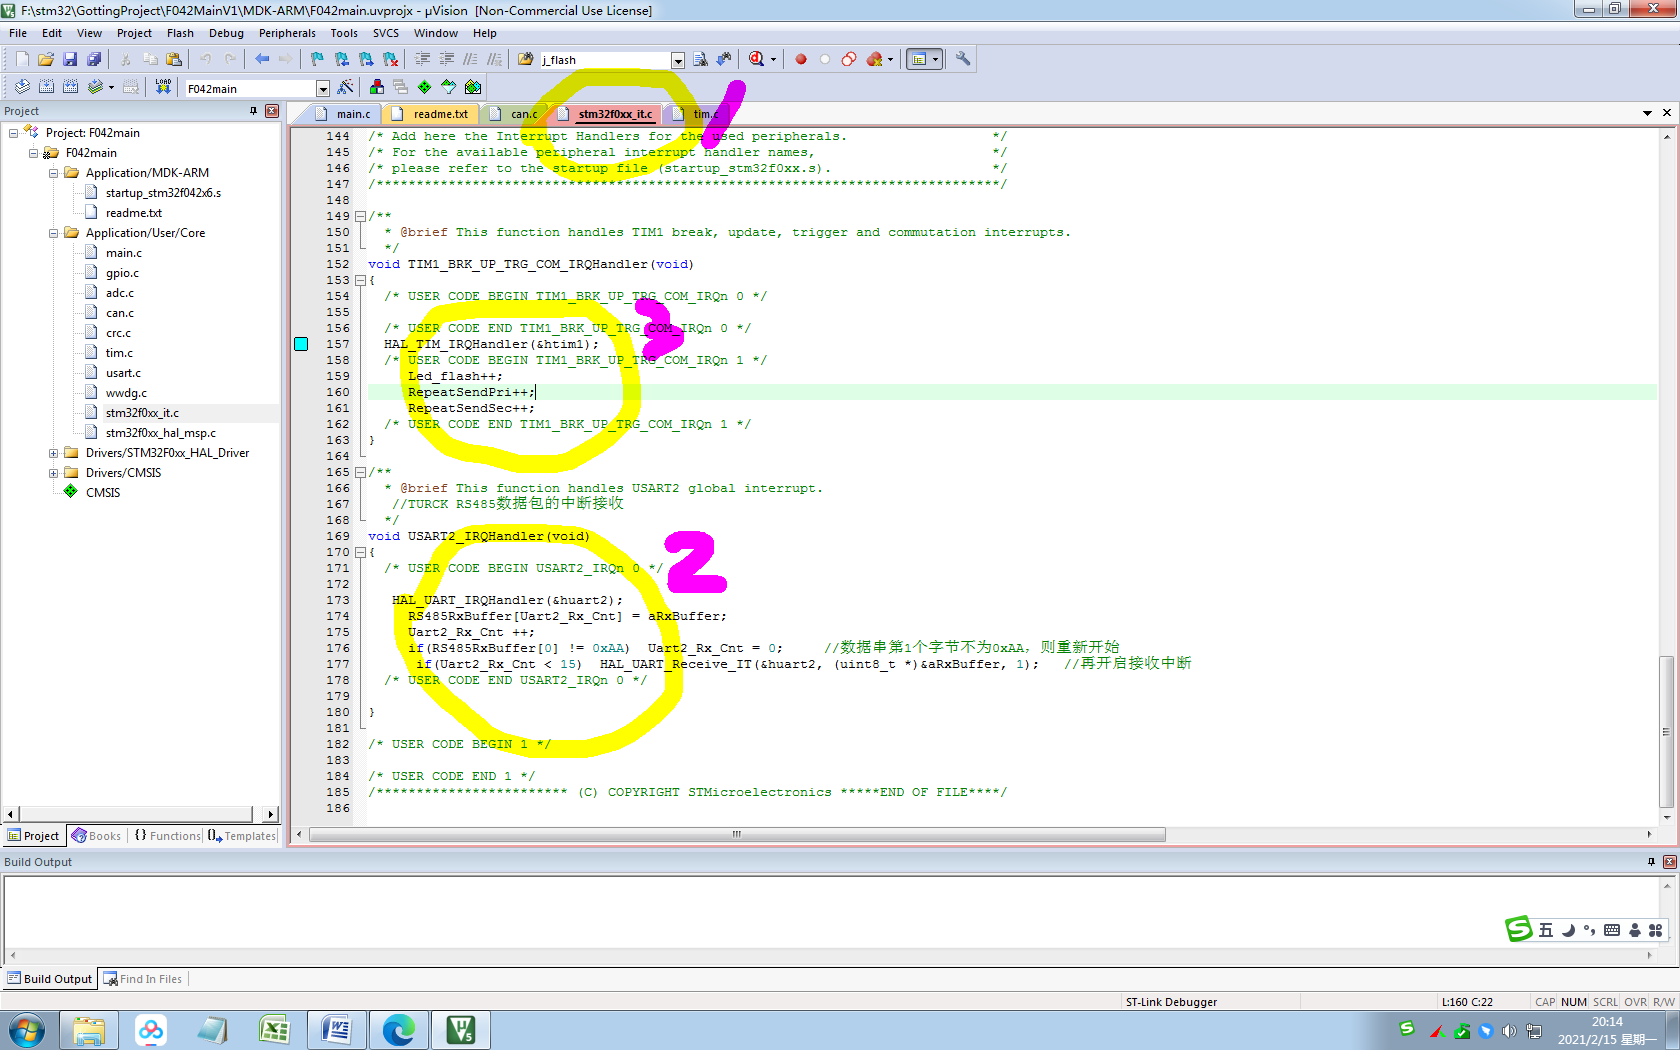This screenshot has height=1050, width=1680.
Task: Insert a bookmark using the flag icon
Action: point(317,59)
